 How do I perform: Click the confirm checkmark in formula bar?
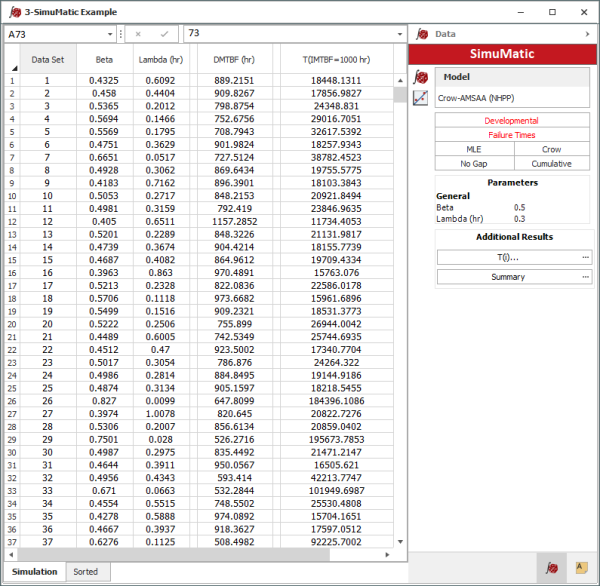[164, 33]
